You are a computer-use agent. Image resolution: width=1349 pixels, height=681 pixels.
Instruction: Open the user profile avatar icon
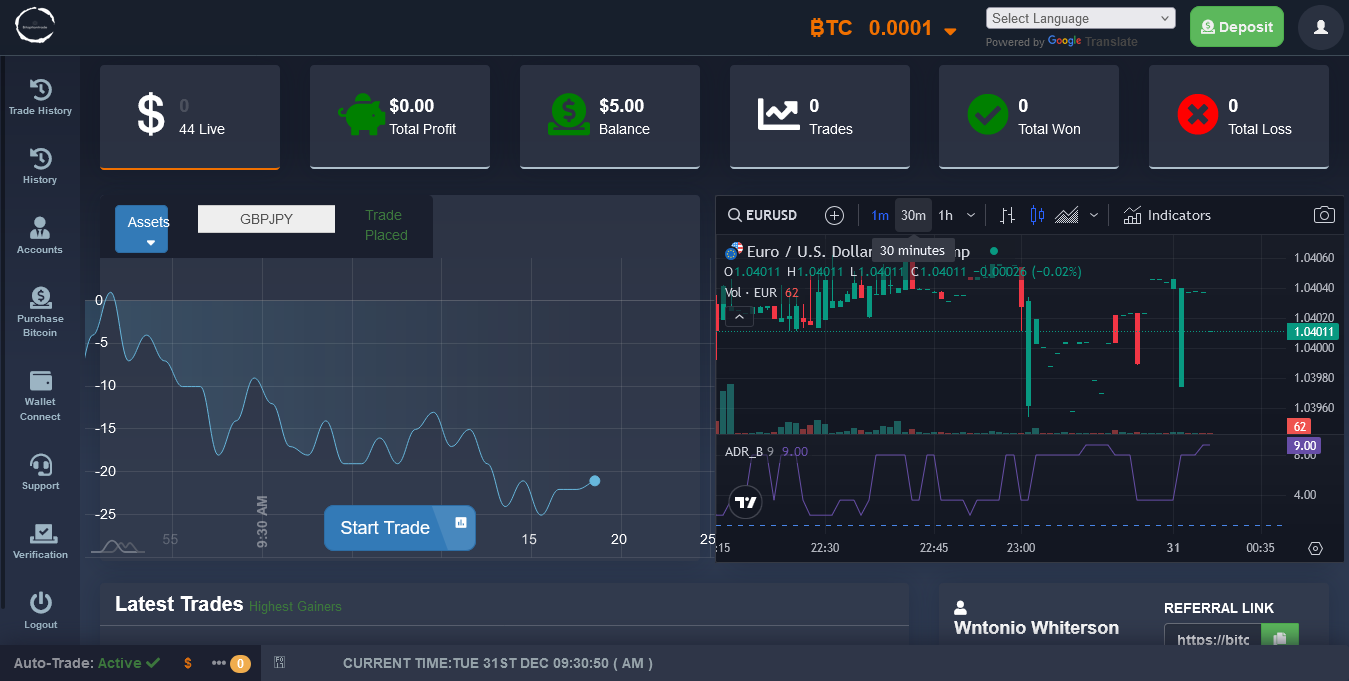[x=1320, y=27]
